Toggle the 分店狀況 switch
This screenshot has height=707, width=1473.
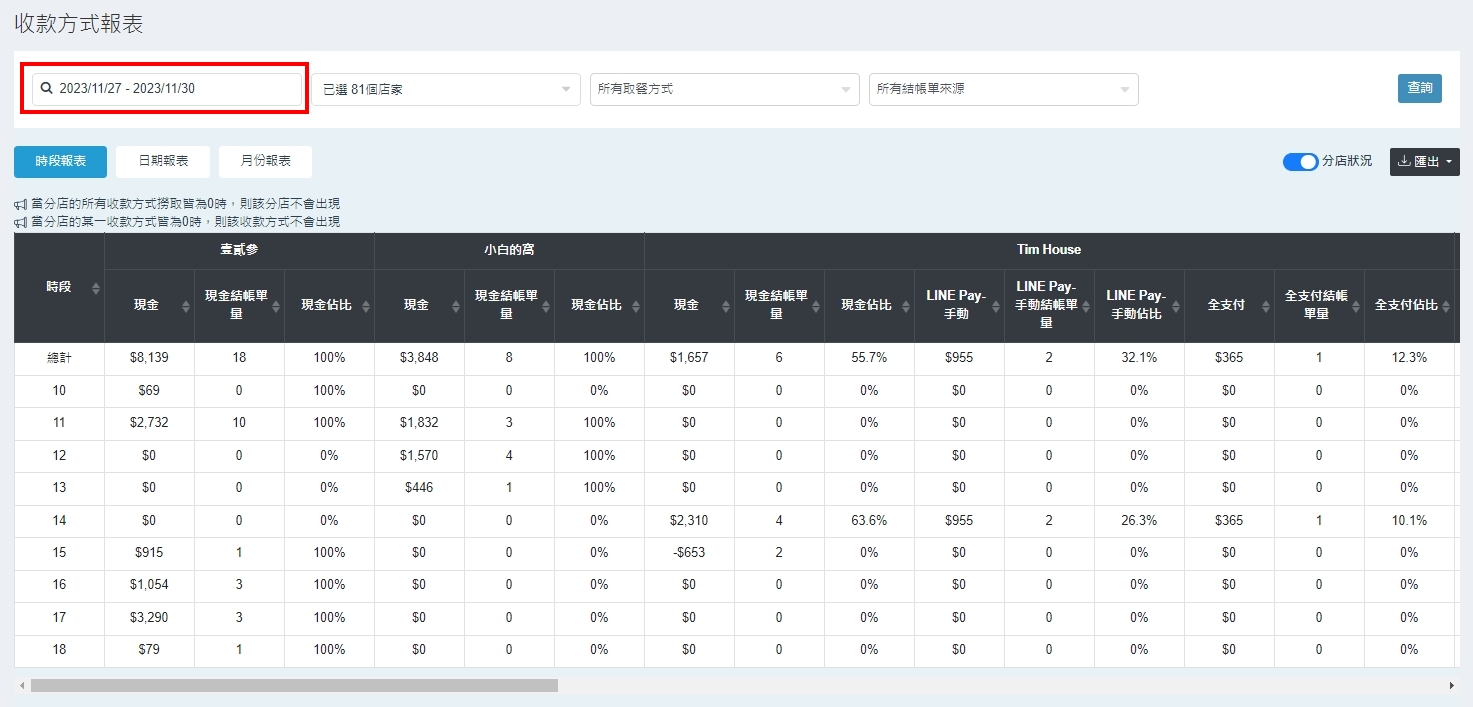click(x=1300, y=162)
